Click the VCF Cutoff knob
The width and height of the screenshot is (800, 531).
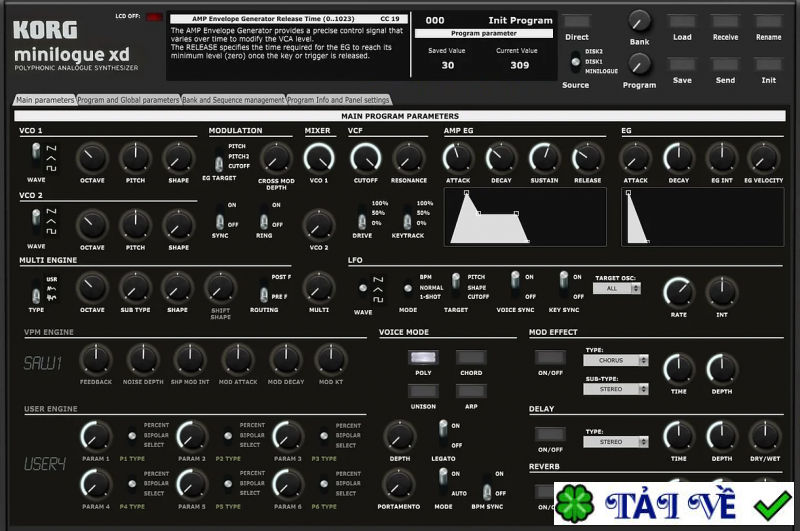point(366,159)
